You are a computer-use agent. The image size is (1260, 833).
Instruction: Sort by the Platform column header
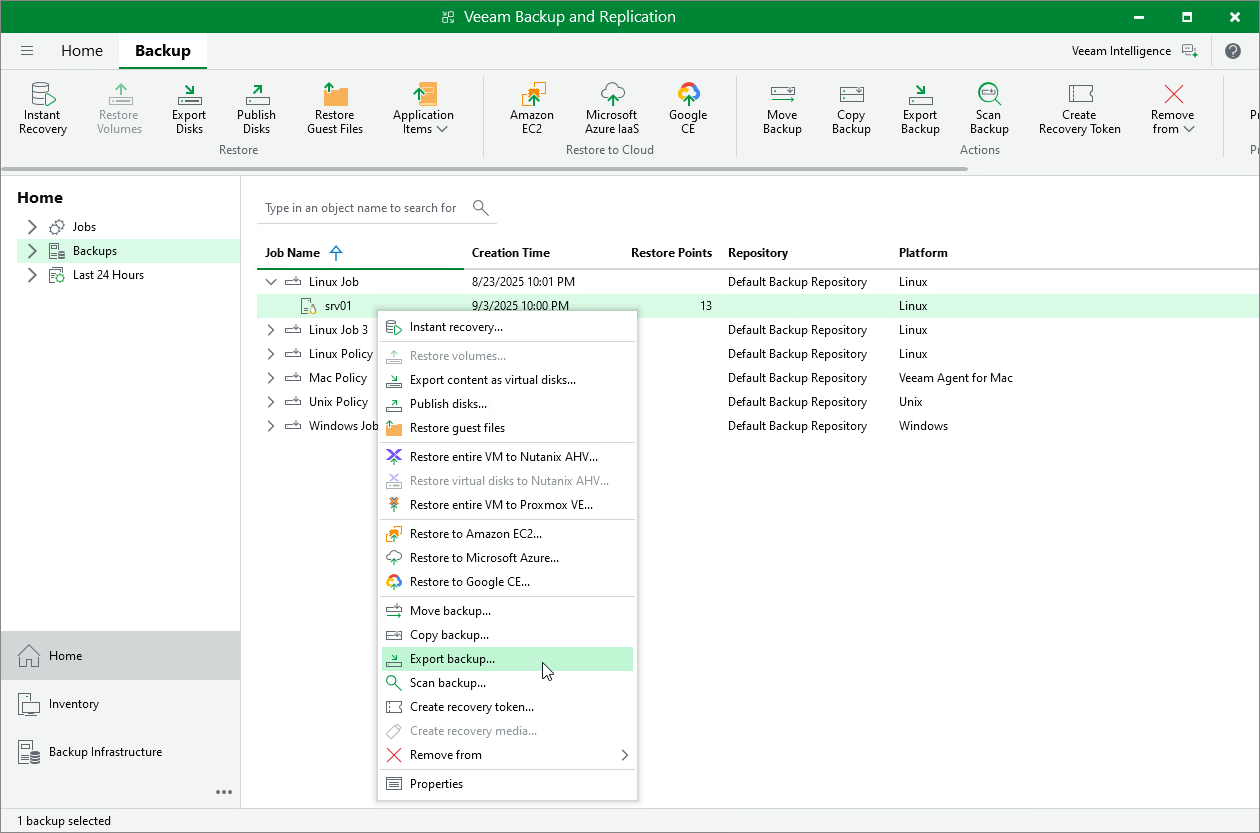(x=923, y=253)
